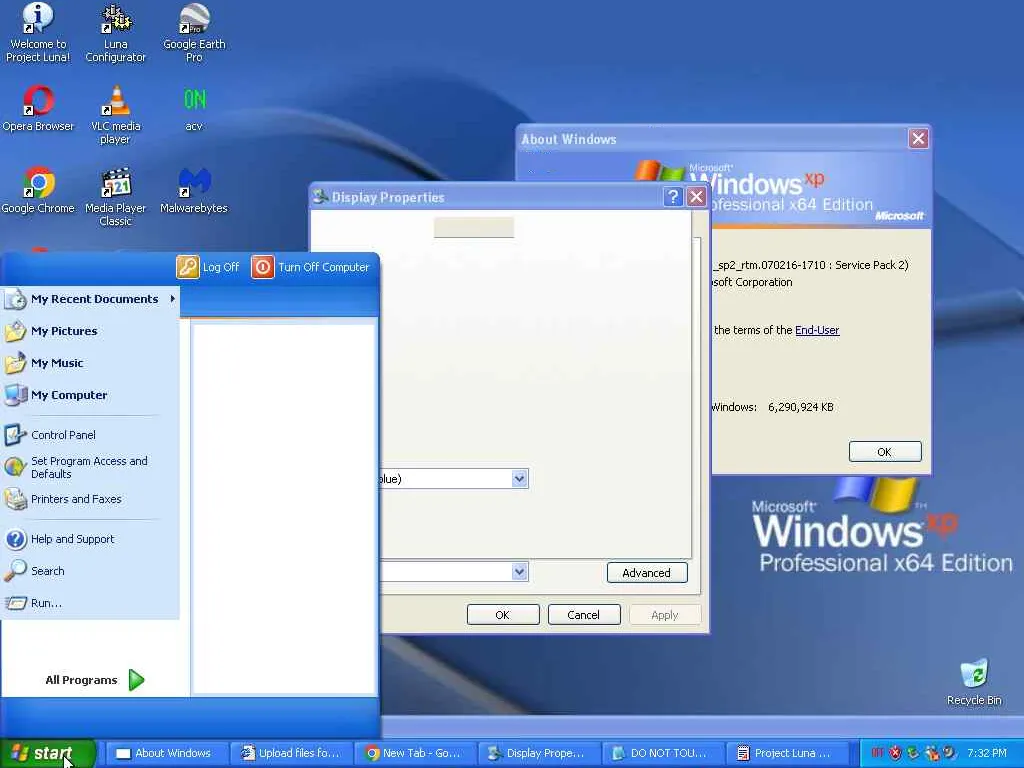Select the Malwarebytes desktop icon
The height and width of the screenshot is (768, 1024).
click(x=194, y=191)
